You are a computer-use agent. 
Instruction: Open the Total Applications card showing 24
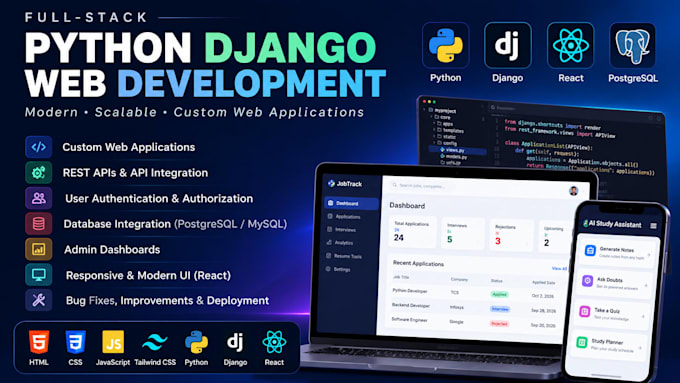click(412, 232)
